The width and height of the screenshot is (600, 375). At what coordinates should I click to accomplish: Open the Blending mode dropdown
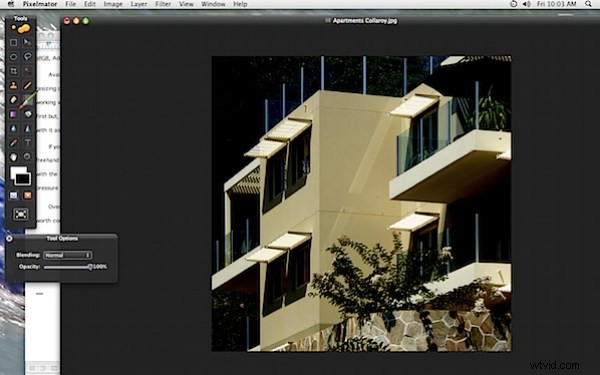tap(67, 255)
